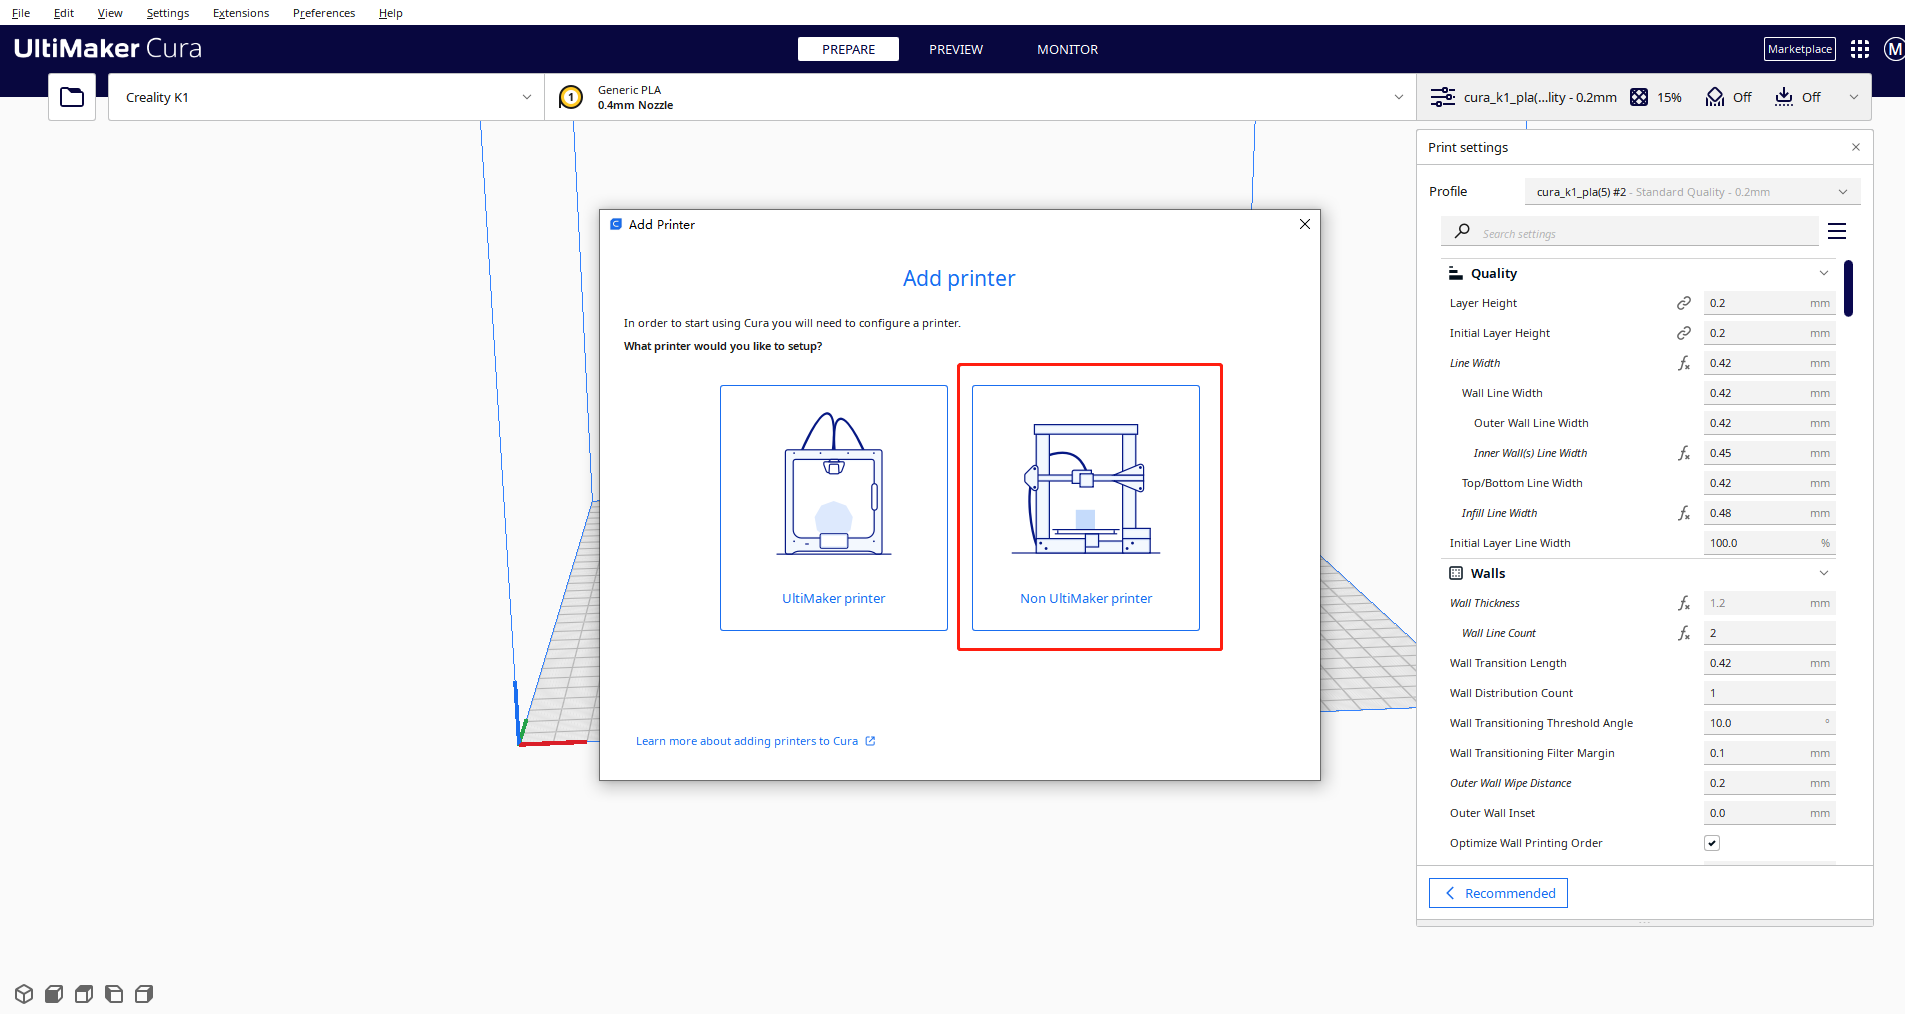Select the left side view cube icon
1905x1014 pixels.
[x=114, y=994]
